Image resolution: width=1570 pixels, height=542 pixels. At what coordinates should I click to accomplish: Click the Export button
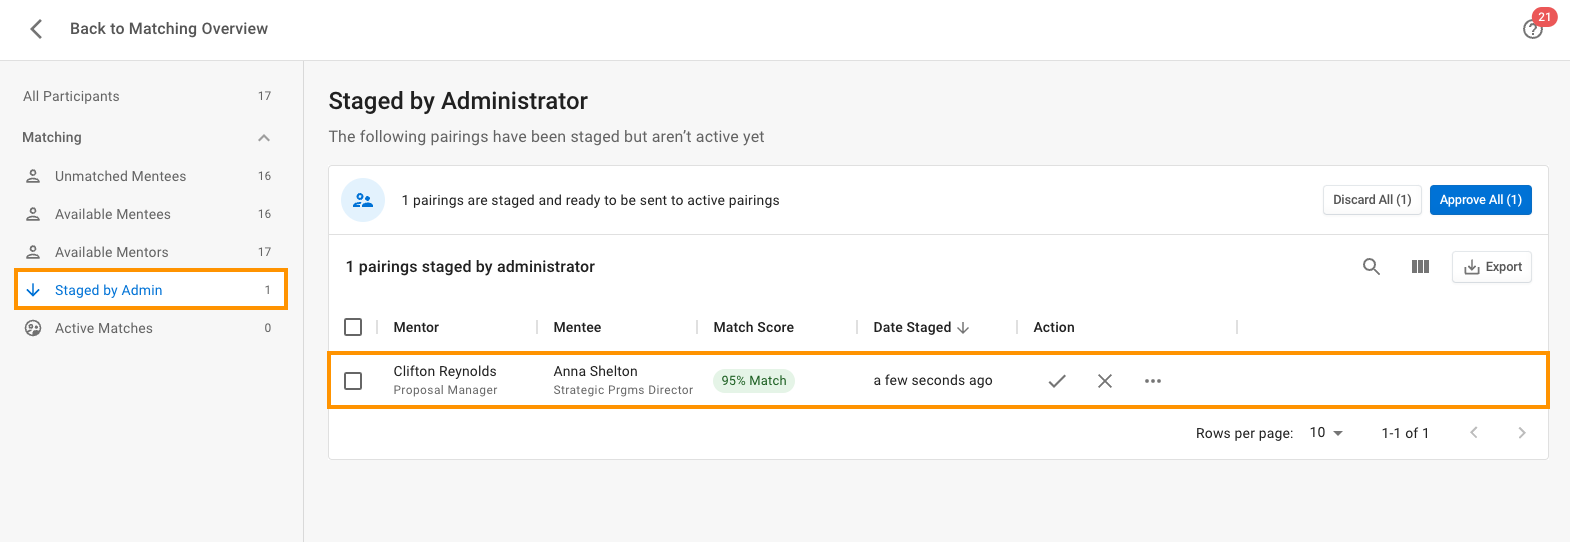tap(1492, 267)
